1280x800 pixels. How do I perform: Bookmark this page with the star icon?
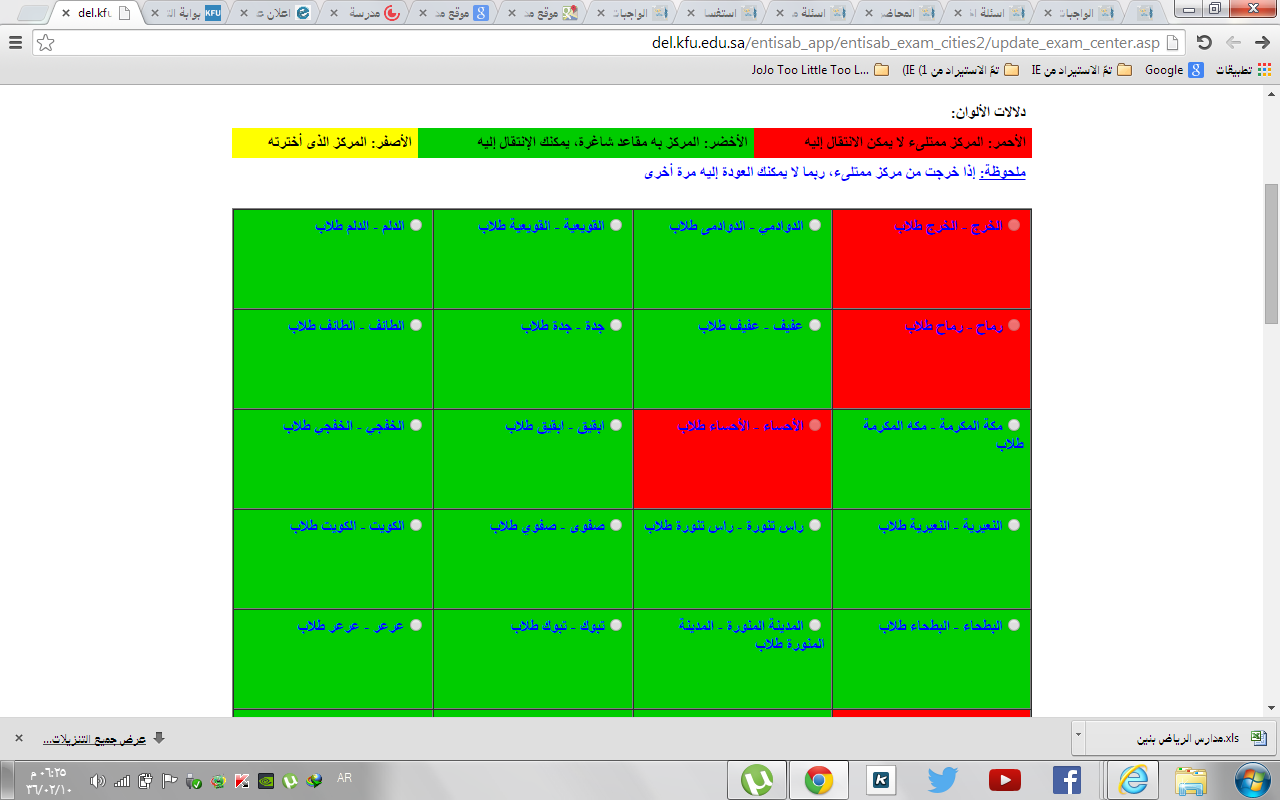point(46,43)
